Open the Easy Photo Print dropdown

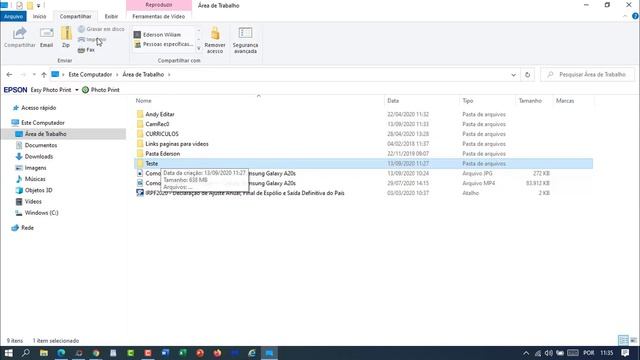[77, 90]
